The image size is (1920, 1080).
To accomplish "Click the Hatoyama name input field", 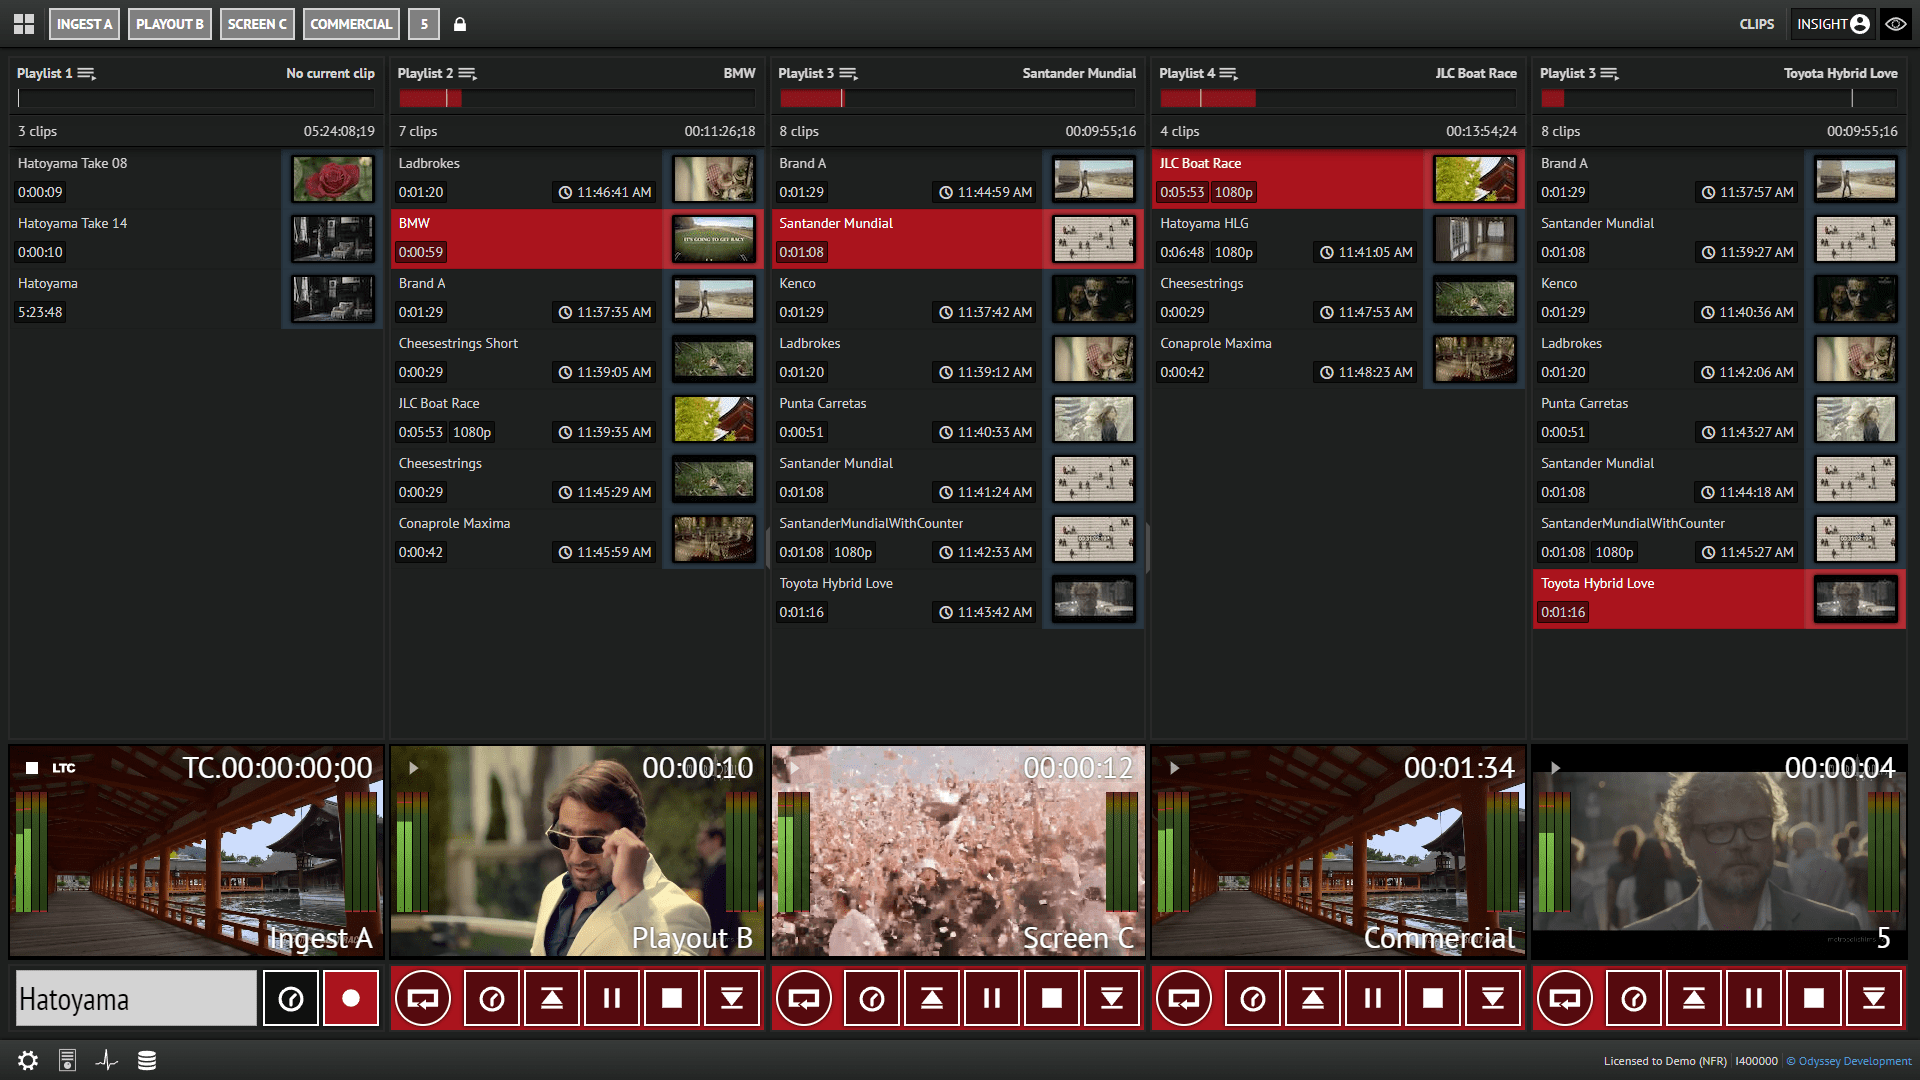I will click(x=135, y=998).
